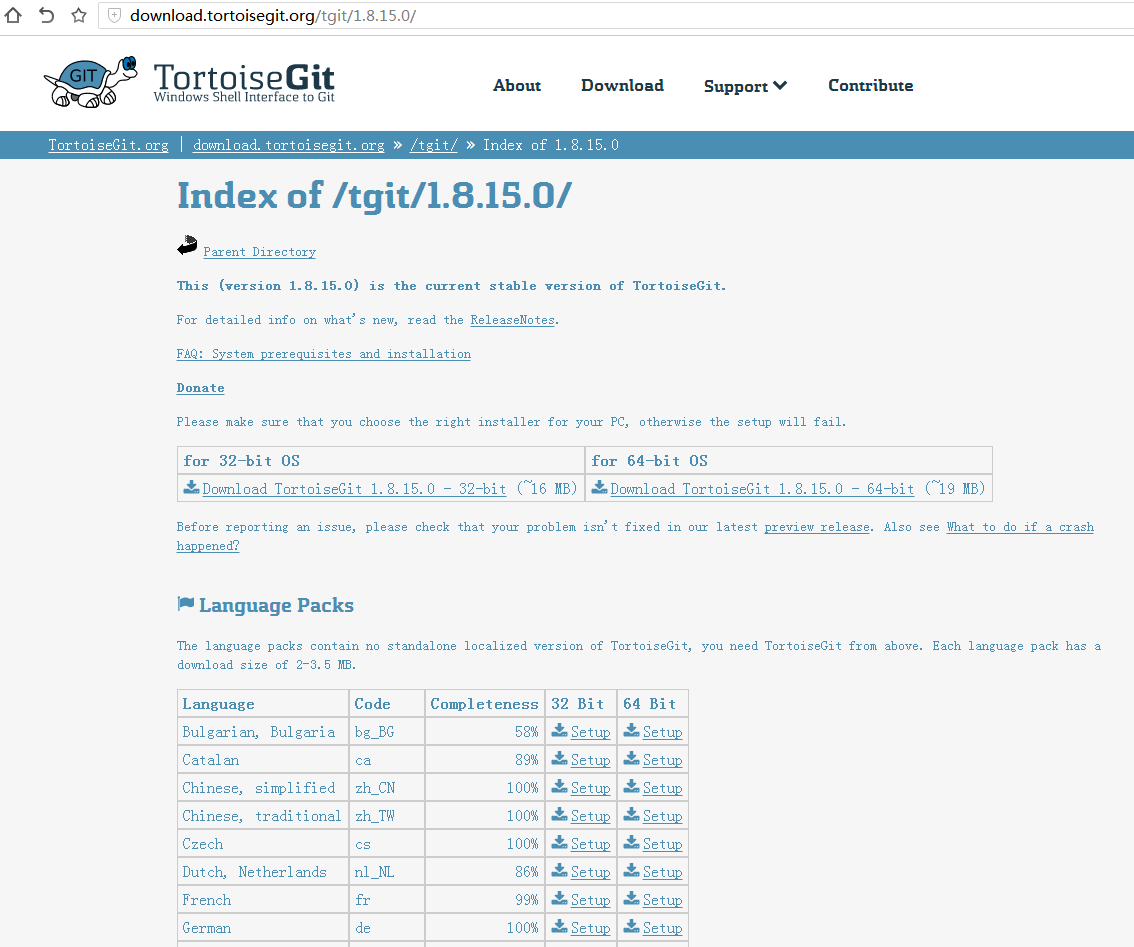The width and height of the screenshot is (1134, 947).
Task: Click Dutch 64 Bit download icon
Action: point(631,870)
